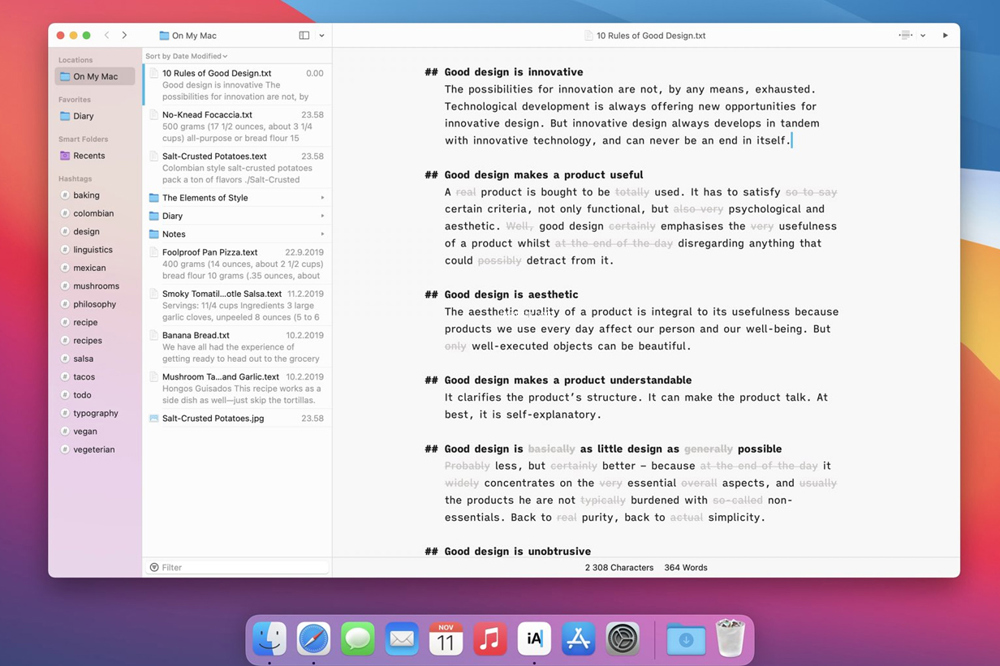Open Salt-Crusted Potatoes.text file
Image resolution: width=1000 pixels, height=666 pixels.
pyautogui.click(x=237, y=167)
